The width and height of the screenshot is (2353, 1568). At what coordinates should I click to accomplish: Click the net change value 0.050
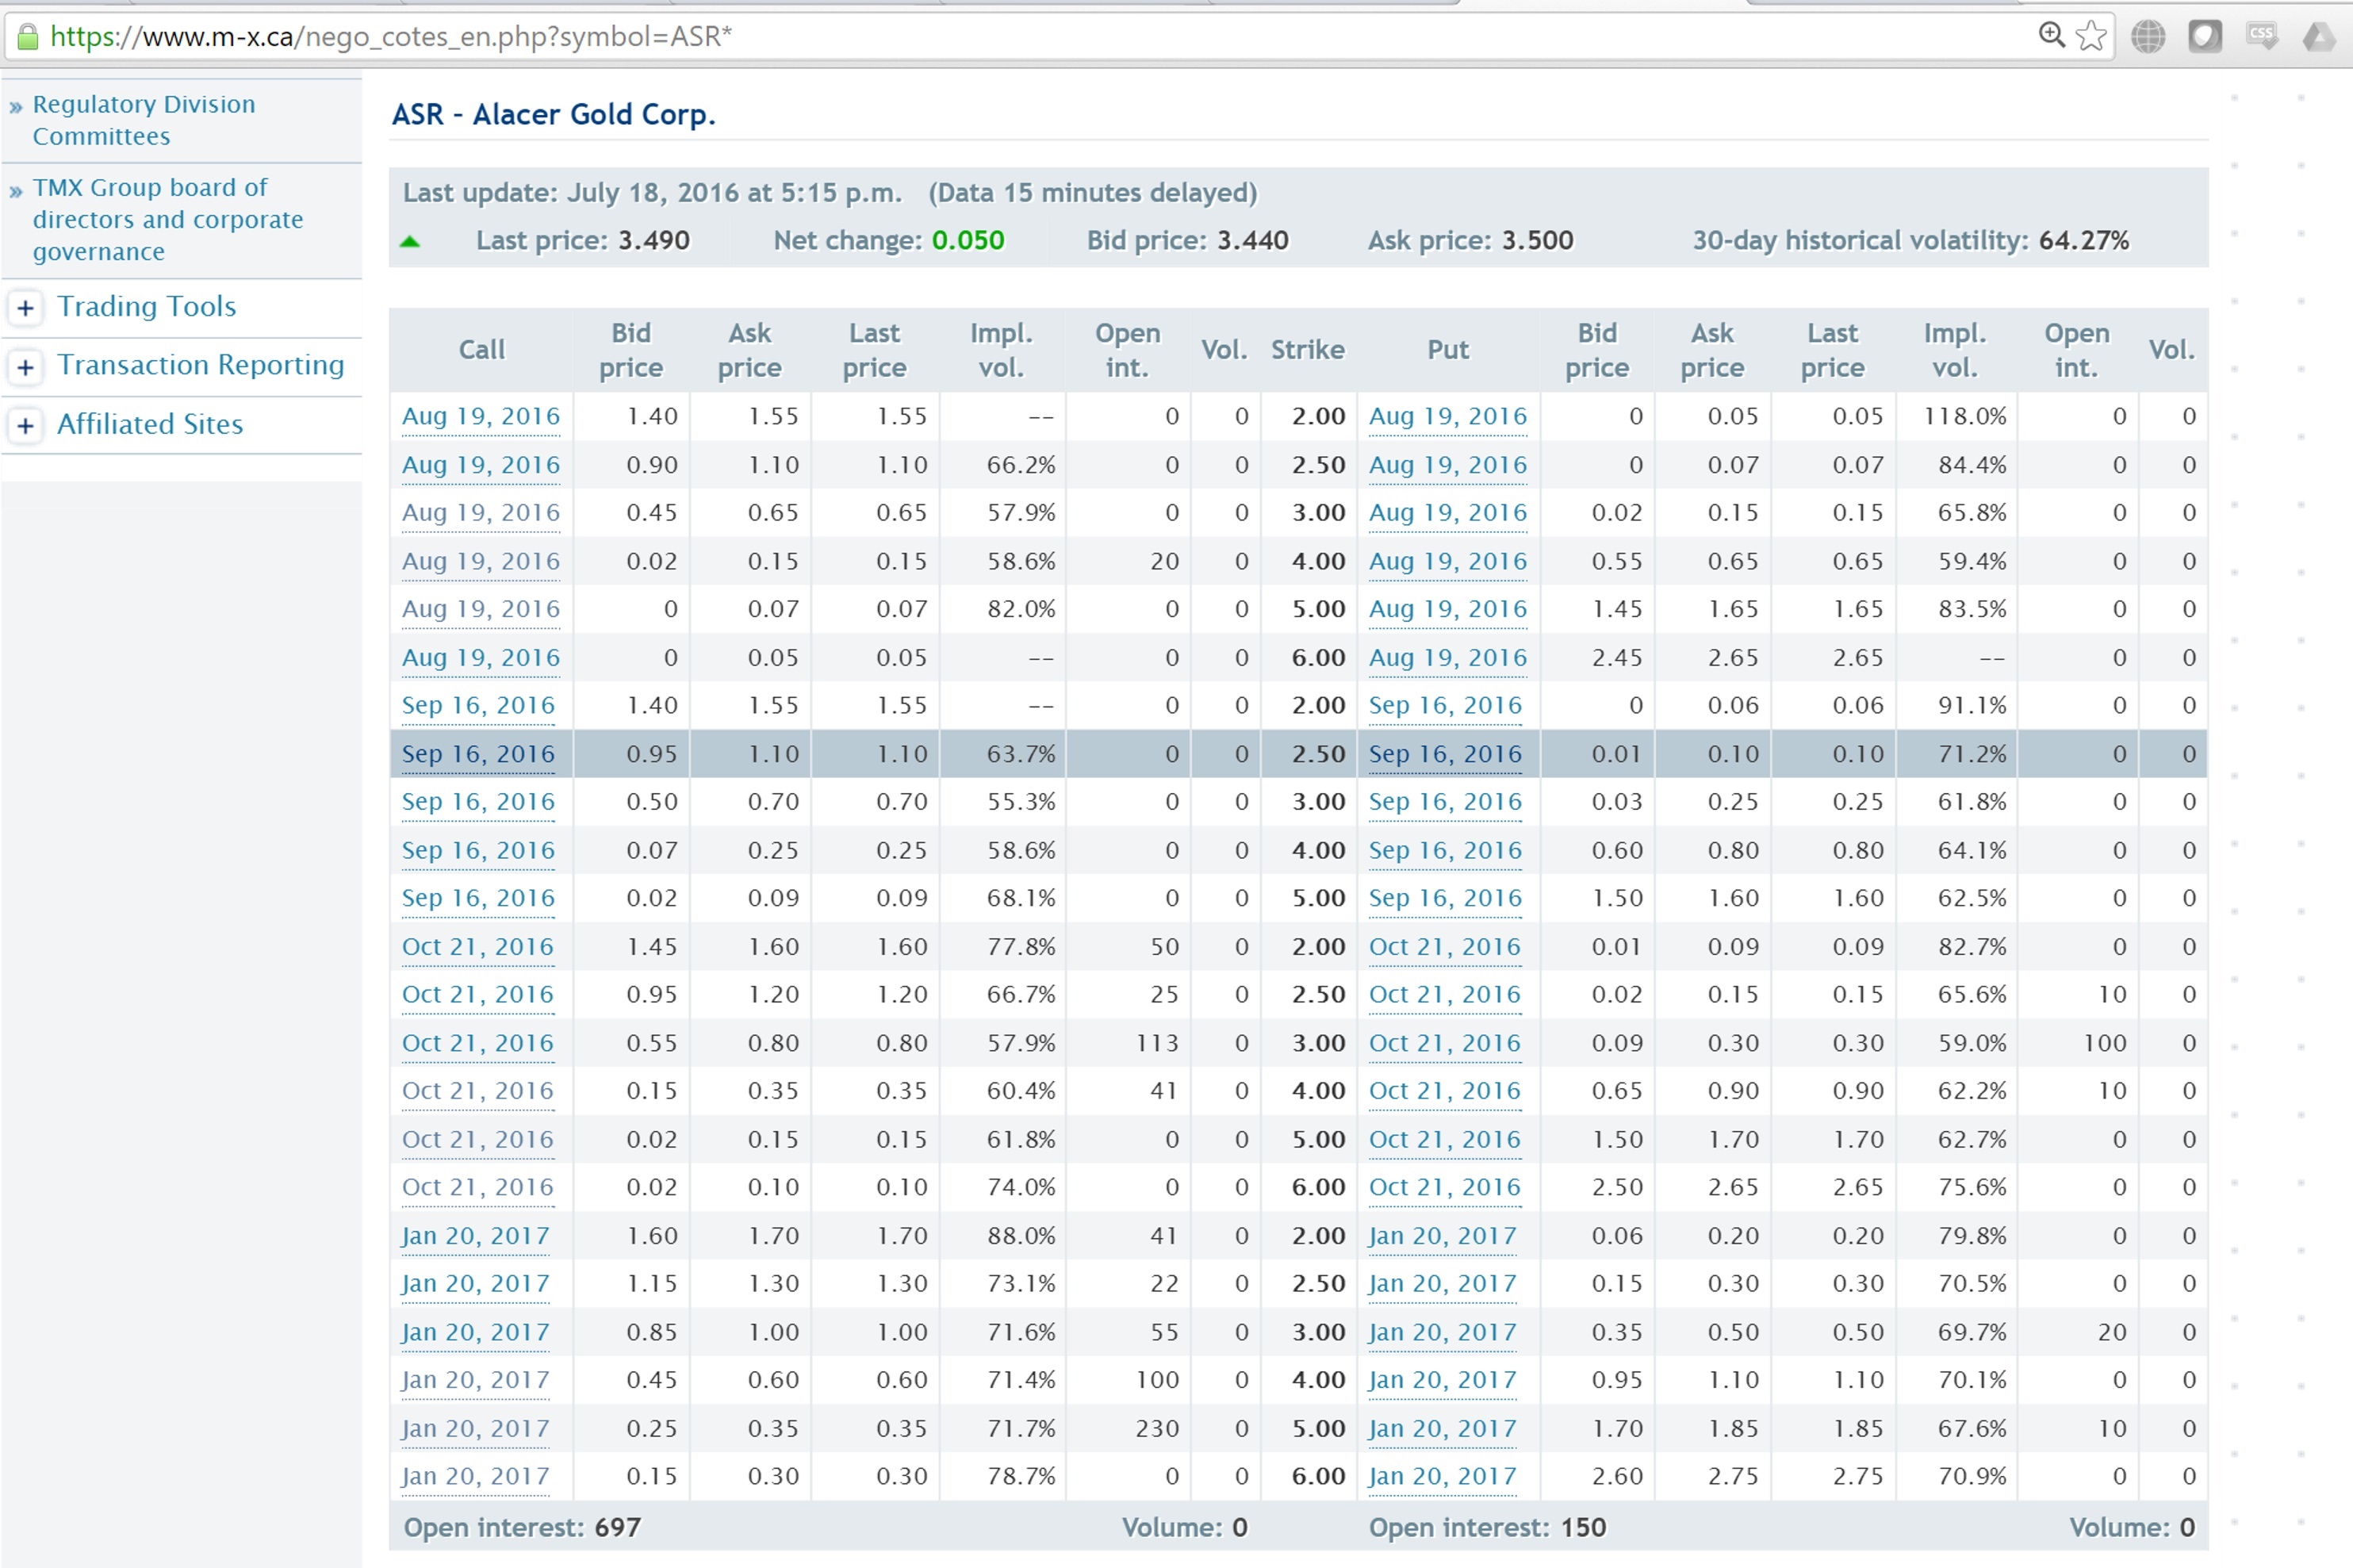click(967, 240)
